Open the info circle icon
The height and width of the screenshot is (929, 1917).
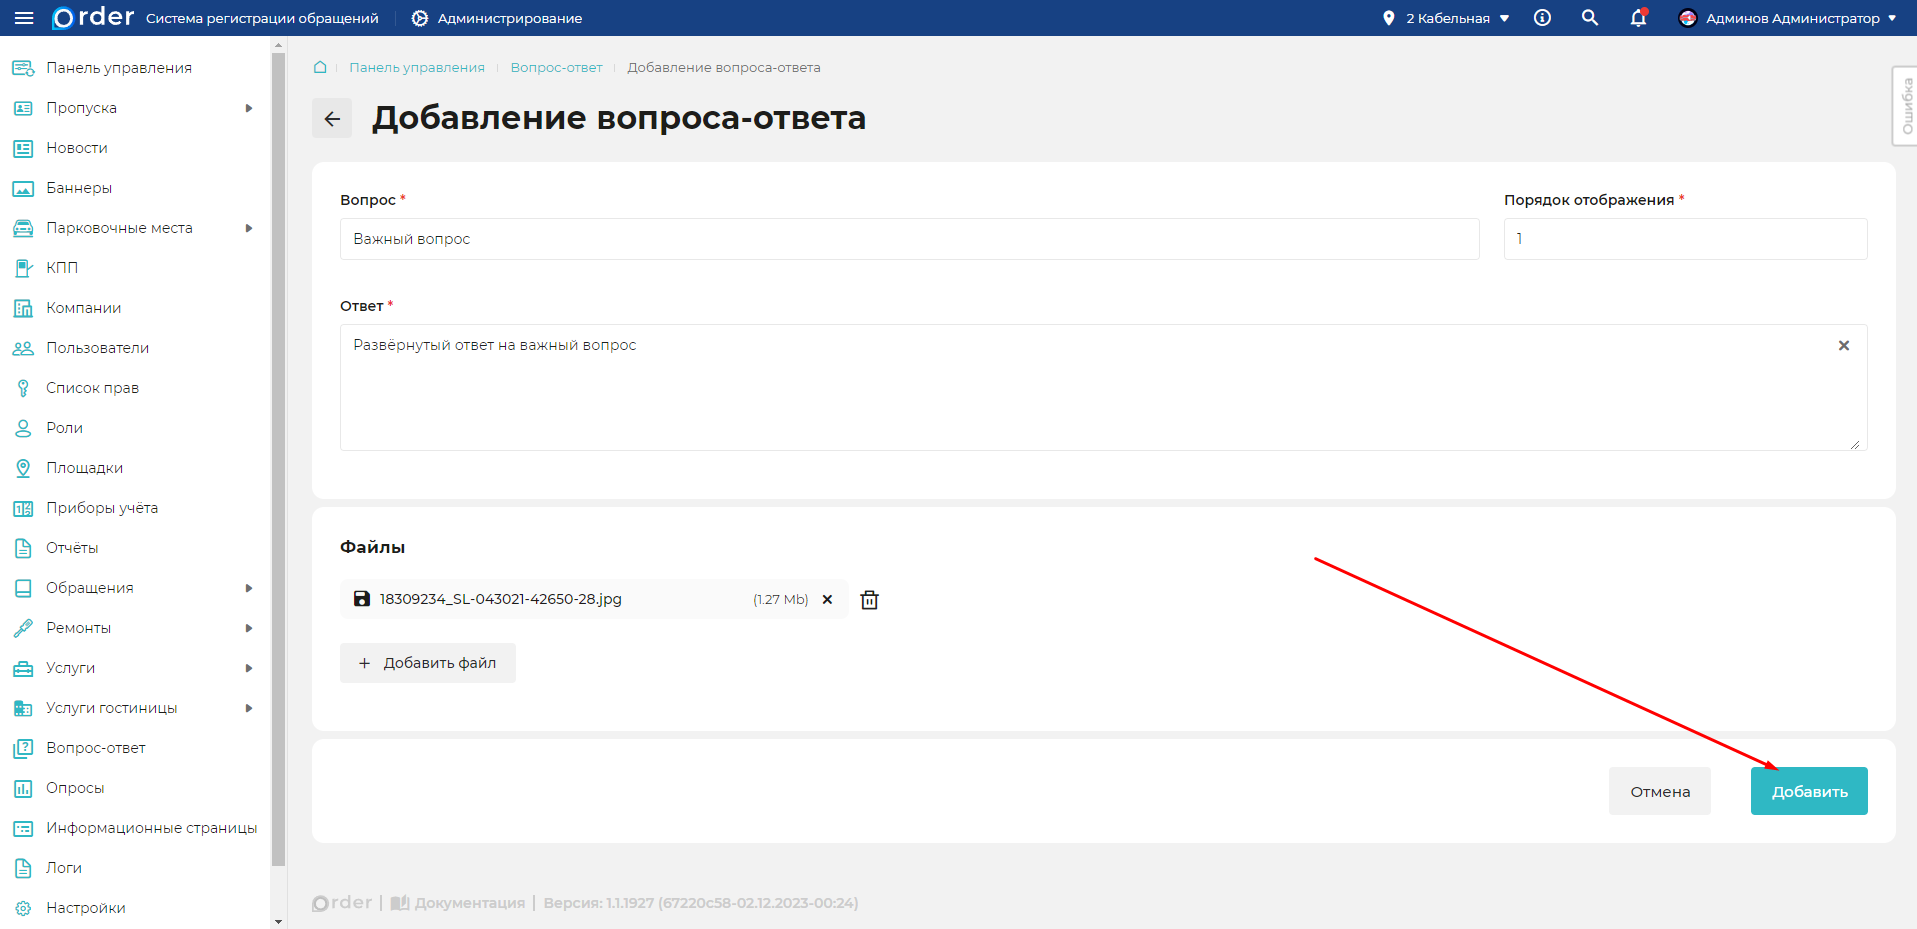[1542, 18]
